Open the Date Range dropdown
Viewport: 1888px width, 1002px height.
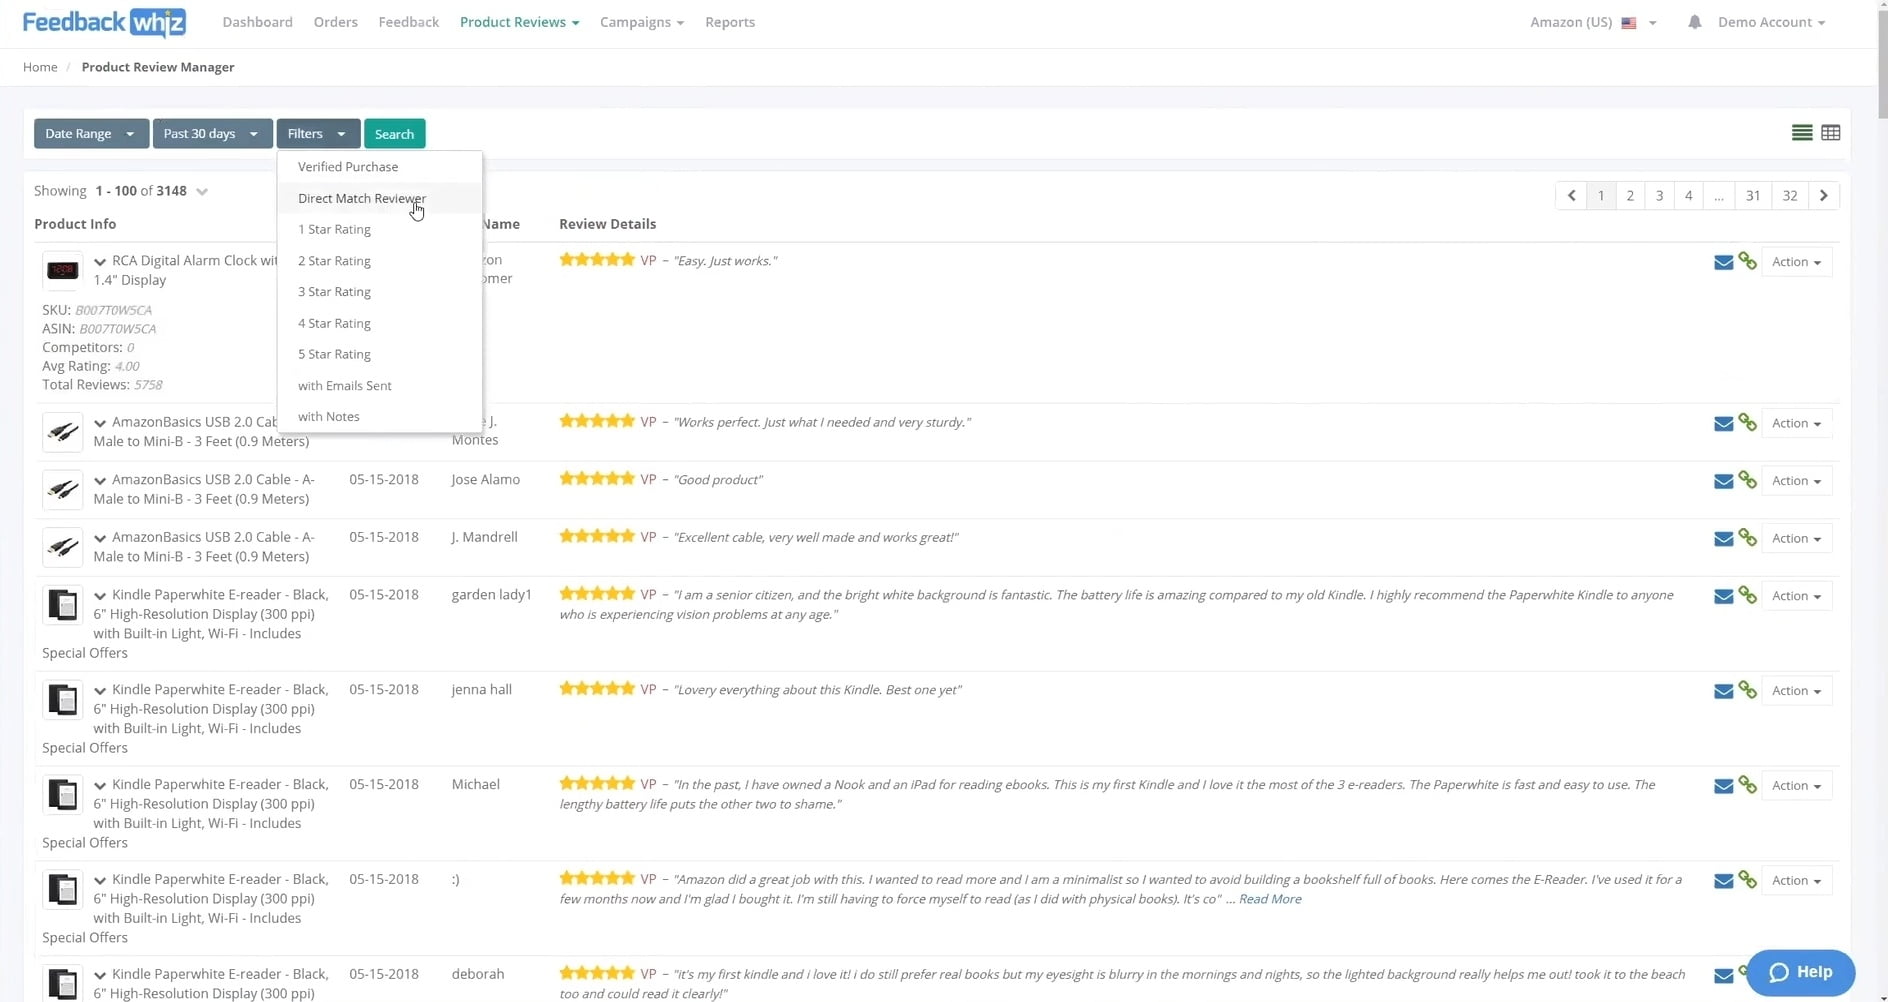click(91, 134)
